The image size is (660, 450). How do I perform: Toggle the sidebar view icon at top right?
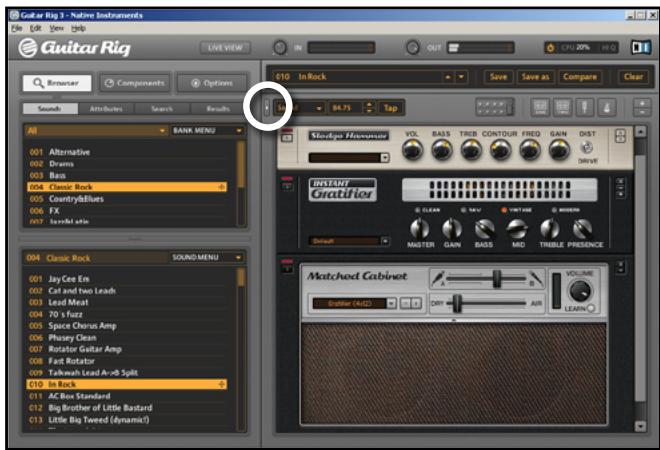[x=641, y=48]
